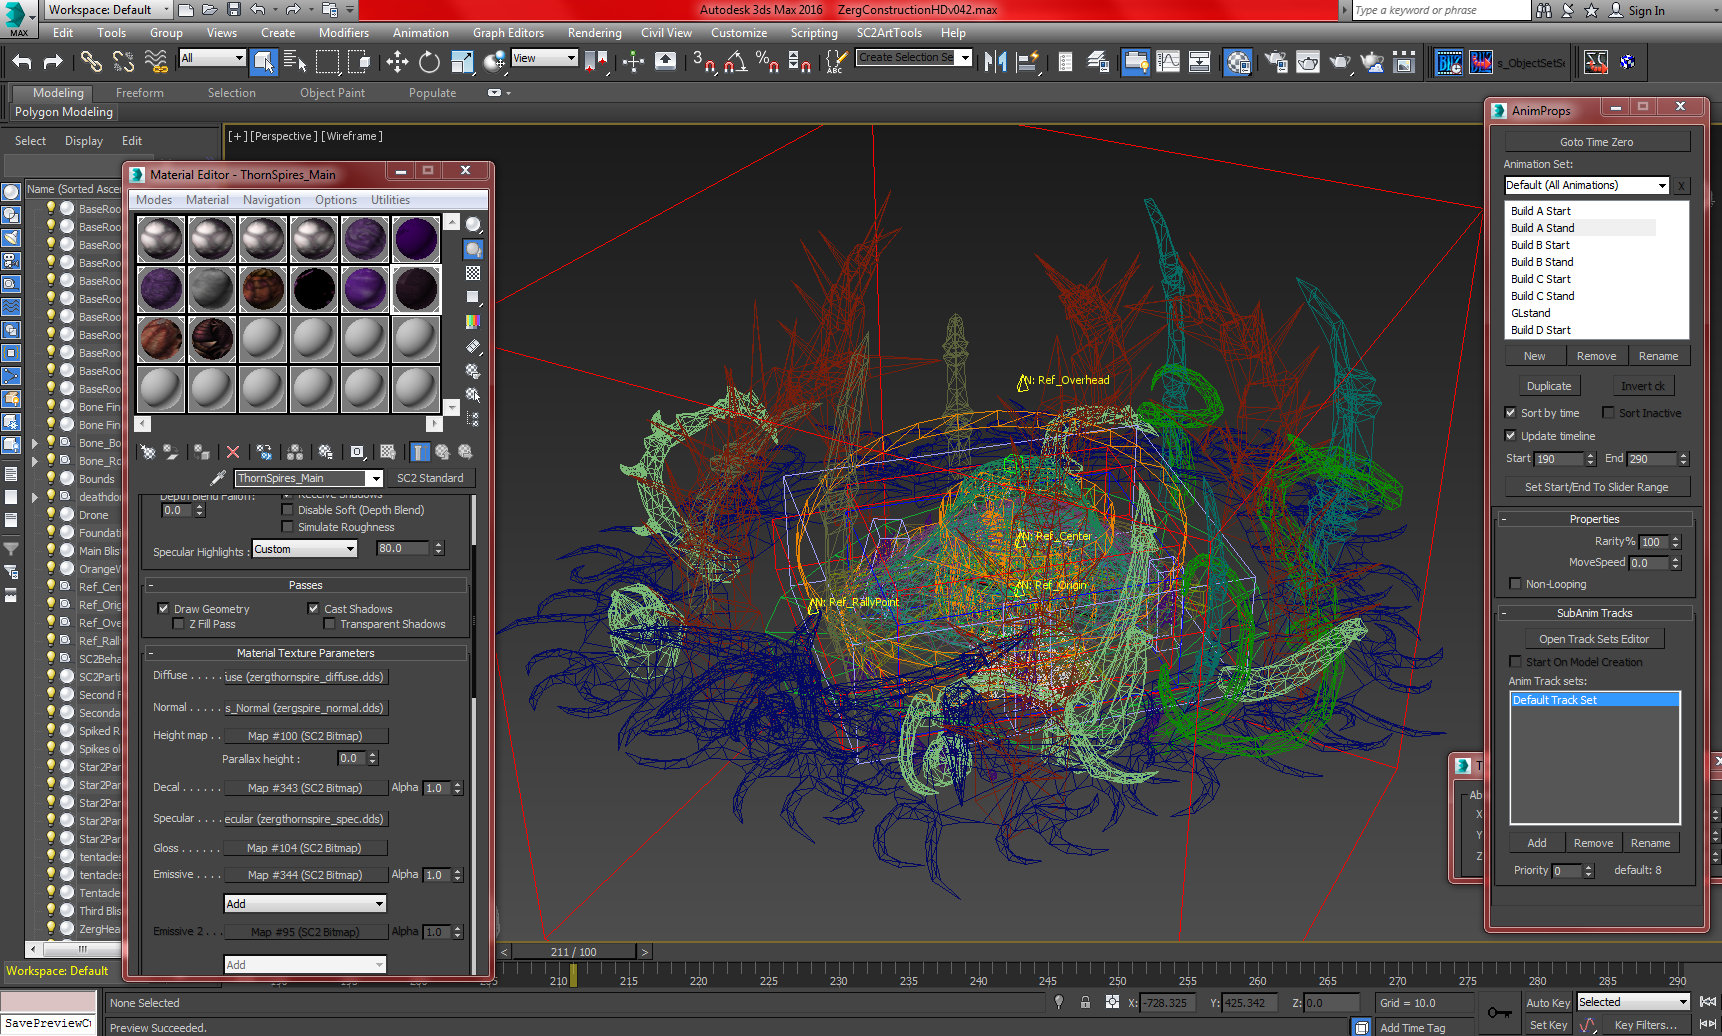Viewport: 1722px width, 1036px height.
Task: Choose the Select and Uniform Scale tool
Action: tap(461, 62)
